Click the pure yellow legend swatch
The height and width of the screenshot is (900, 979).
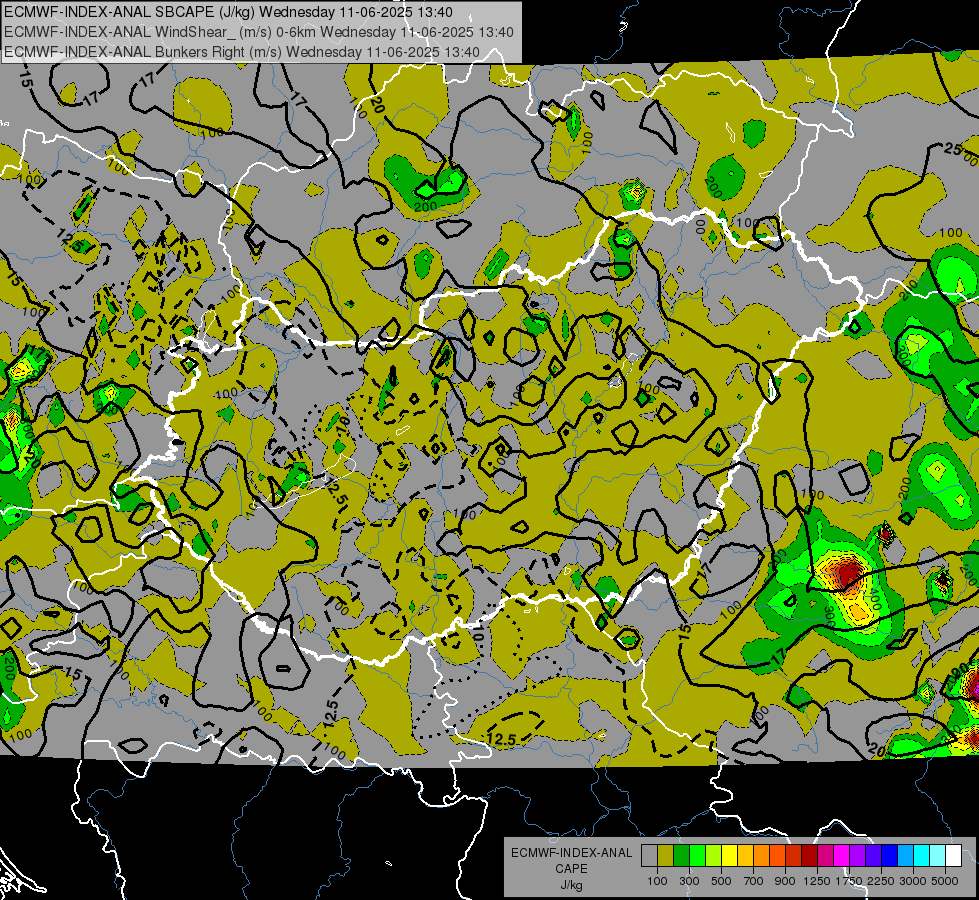coord(729,855)
